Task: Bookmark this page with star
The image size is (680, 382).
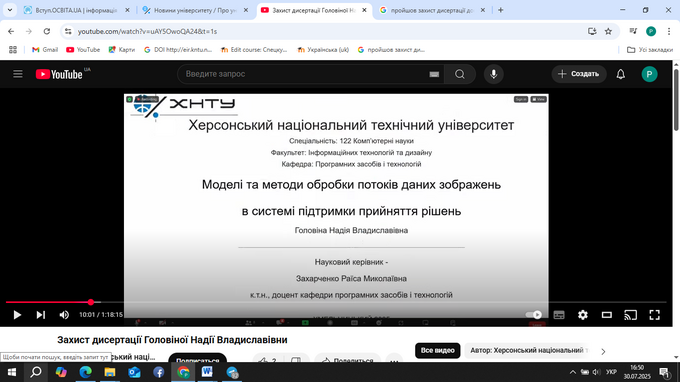Action: point(608,31)
